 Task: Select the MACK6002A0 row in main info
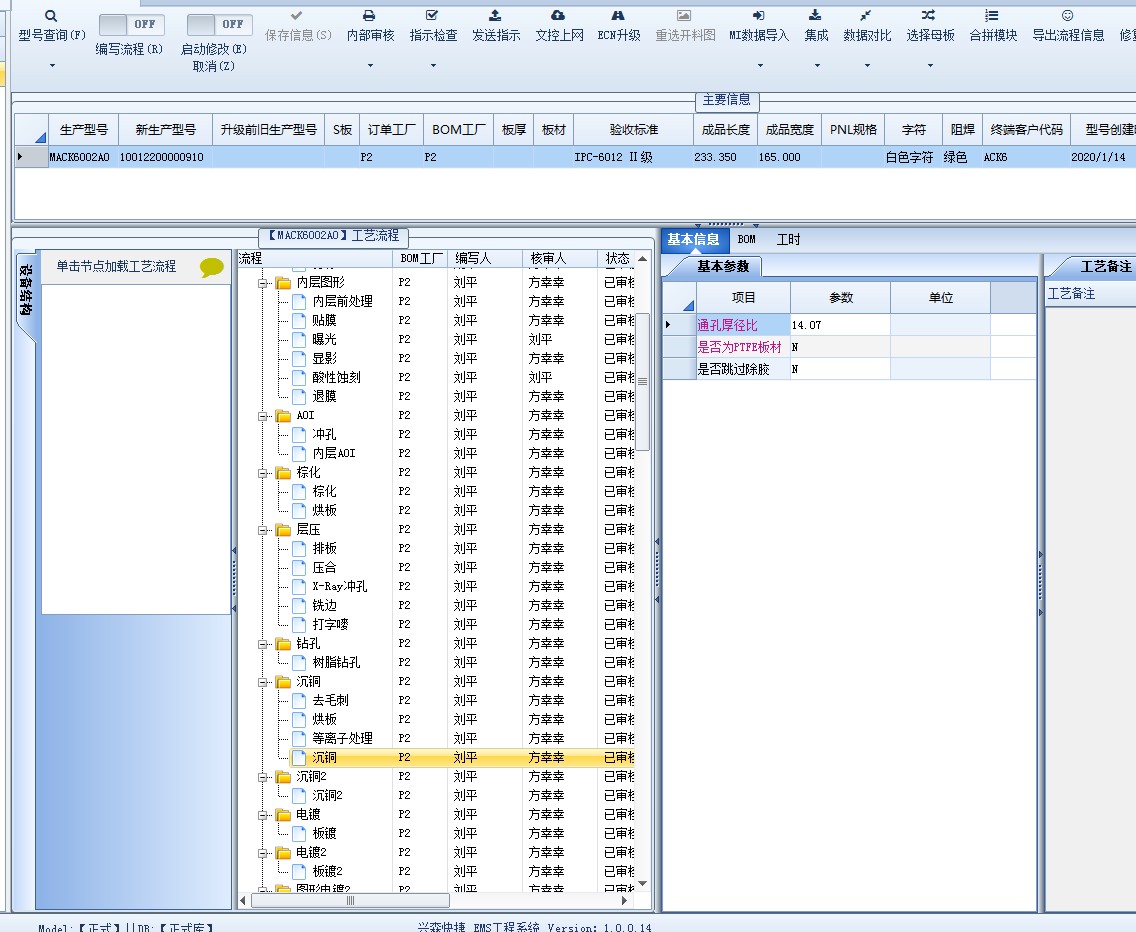click(575, 157)
